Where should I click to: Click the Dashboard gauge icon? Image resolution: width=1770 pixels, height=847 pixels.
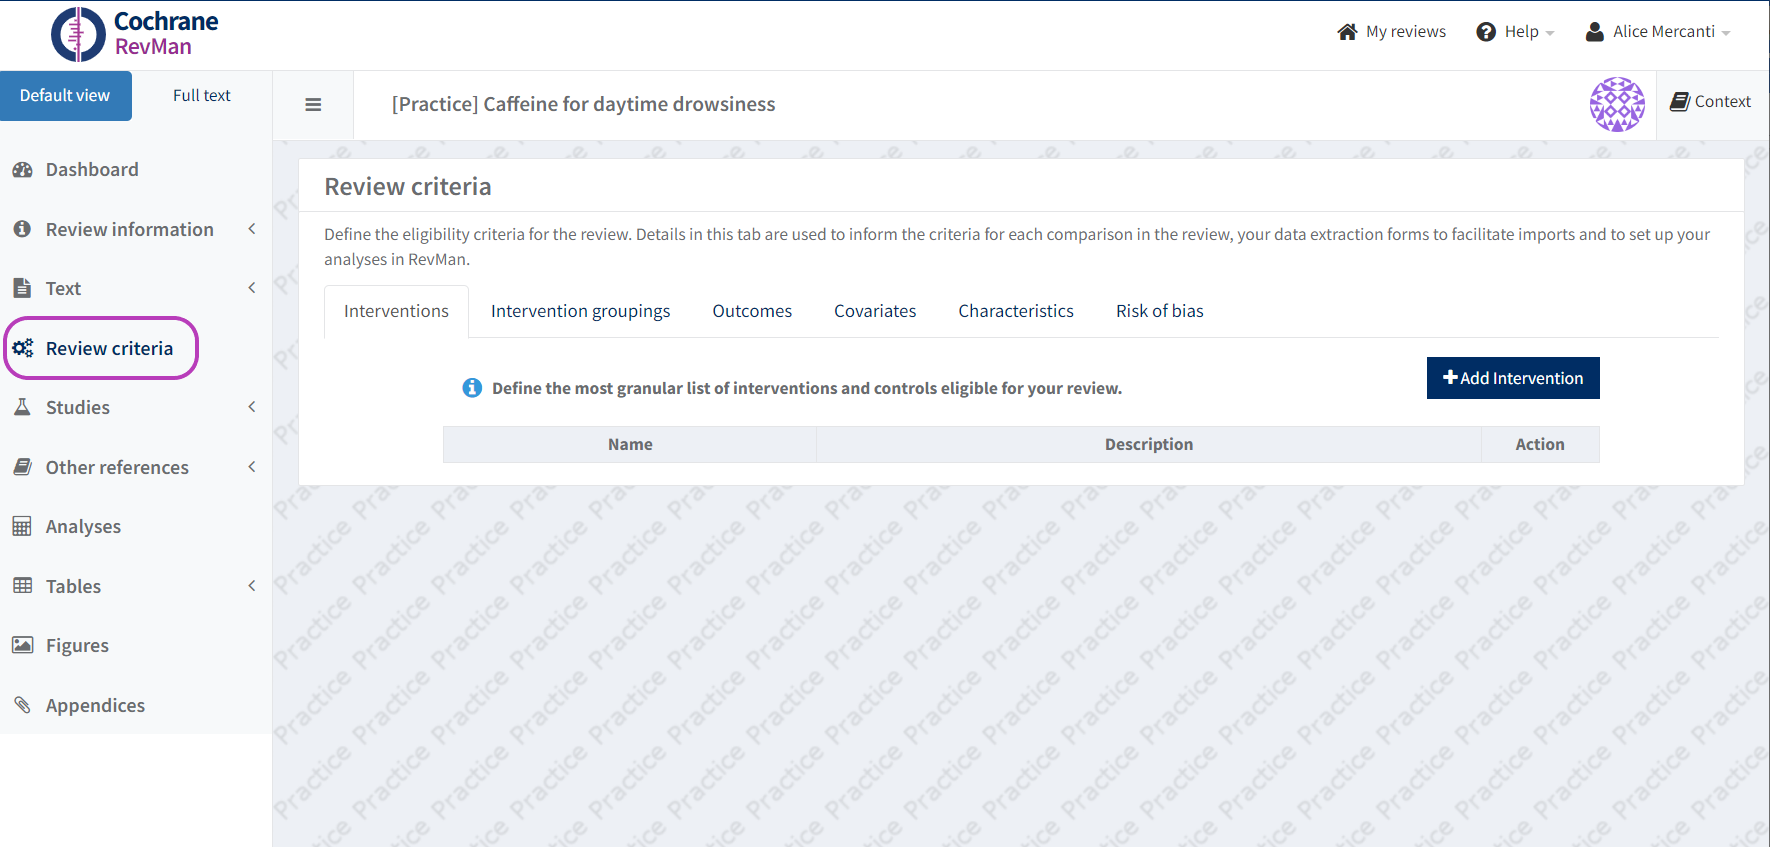pos(22,170)
